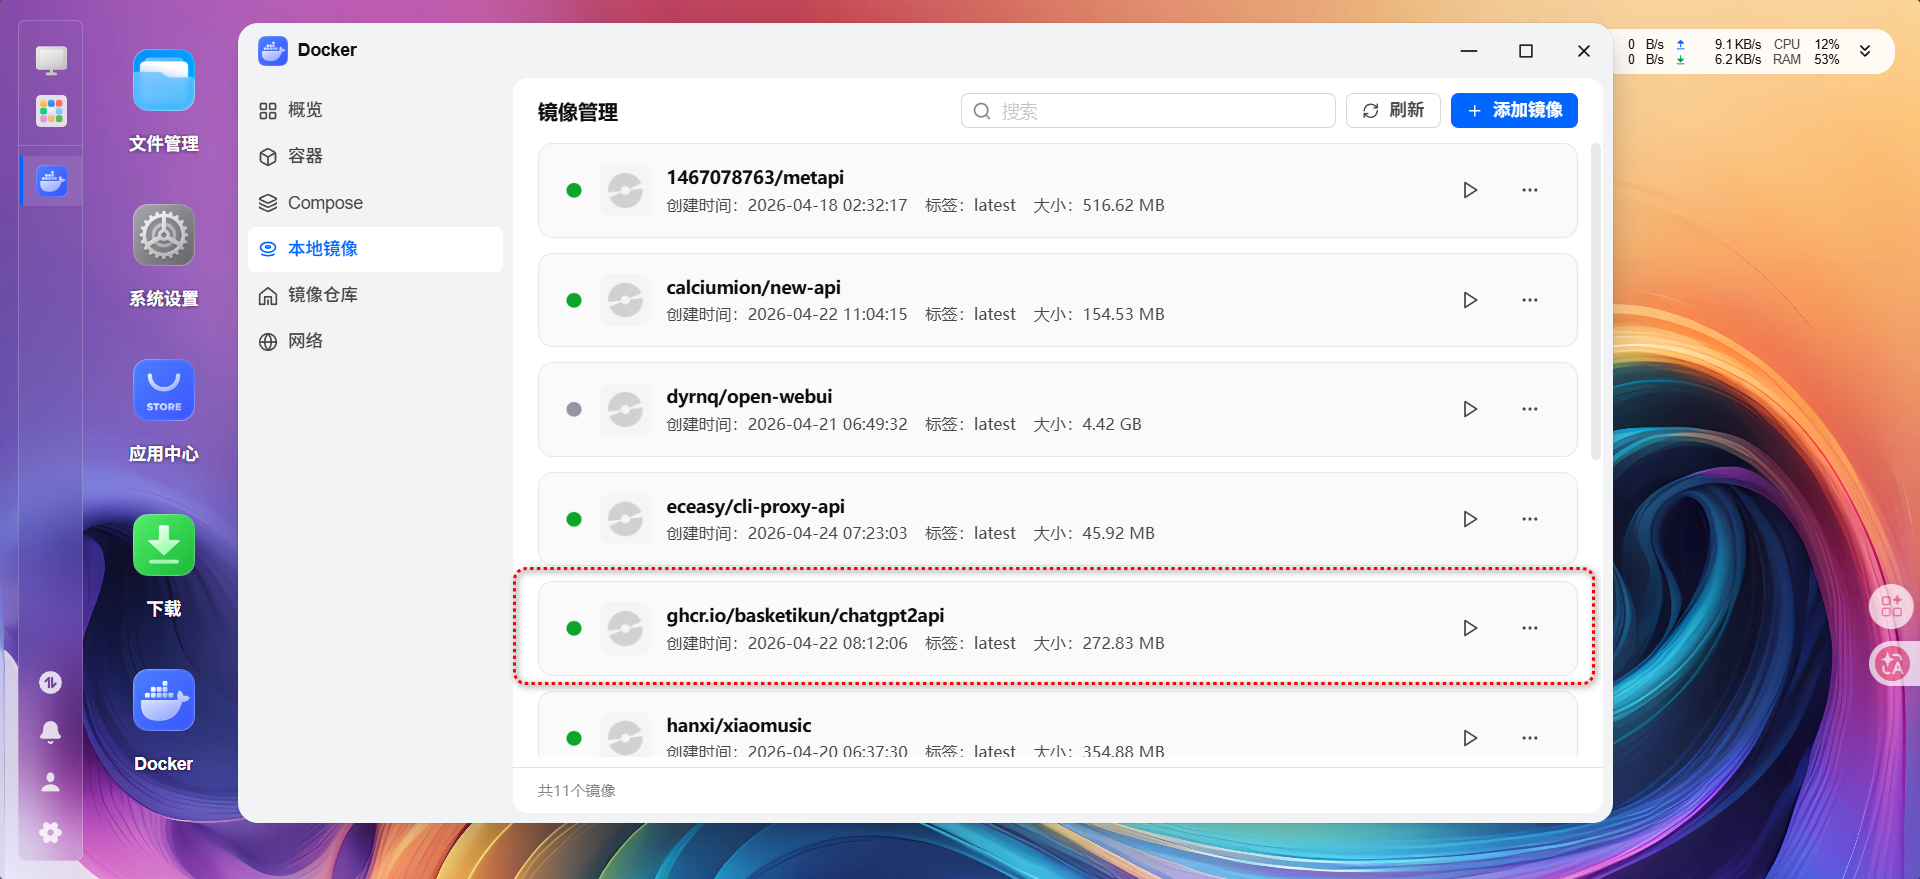Click the eceasy/cli-proxy-api image thumbnail
Screen dimensions: 1920x879
(625, 519)
